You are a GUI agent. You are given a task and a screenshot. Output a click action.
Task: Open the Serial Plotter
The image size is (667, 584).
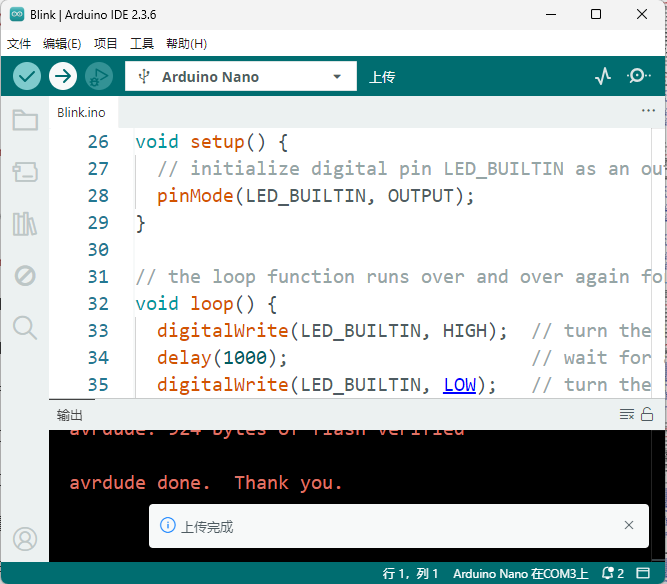603,77
